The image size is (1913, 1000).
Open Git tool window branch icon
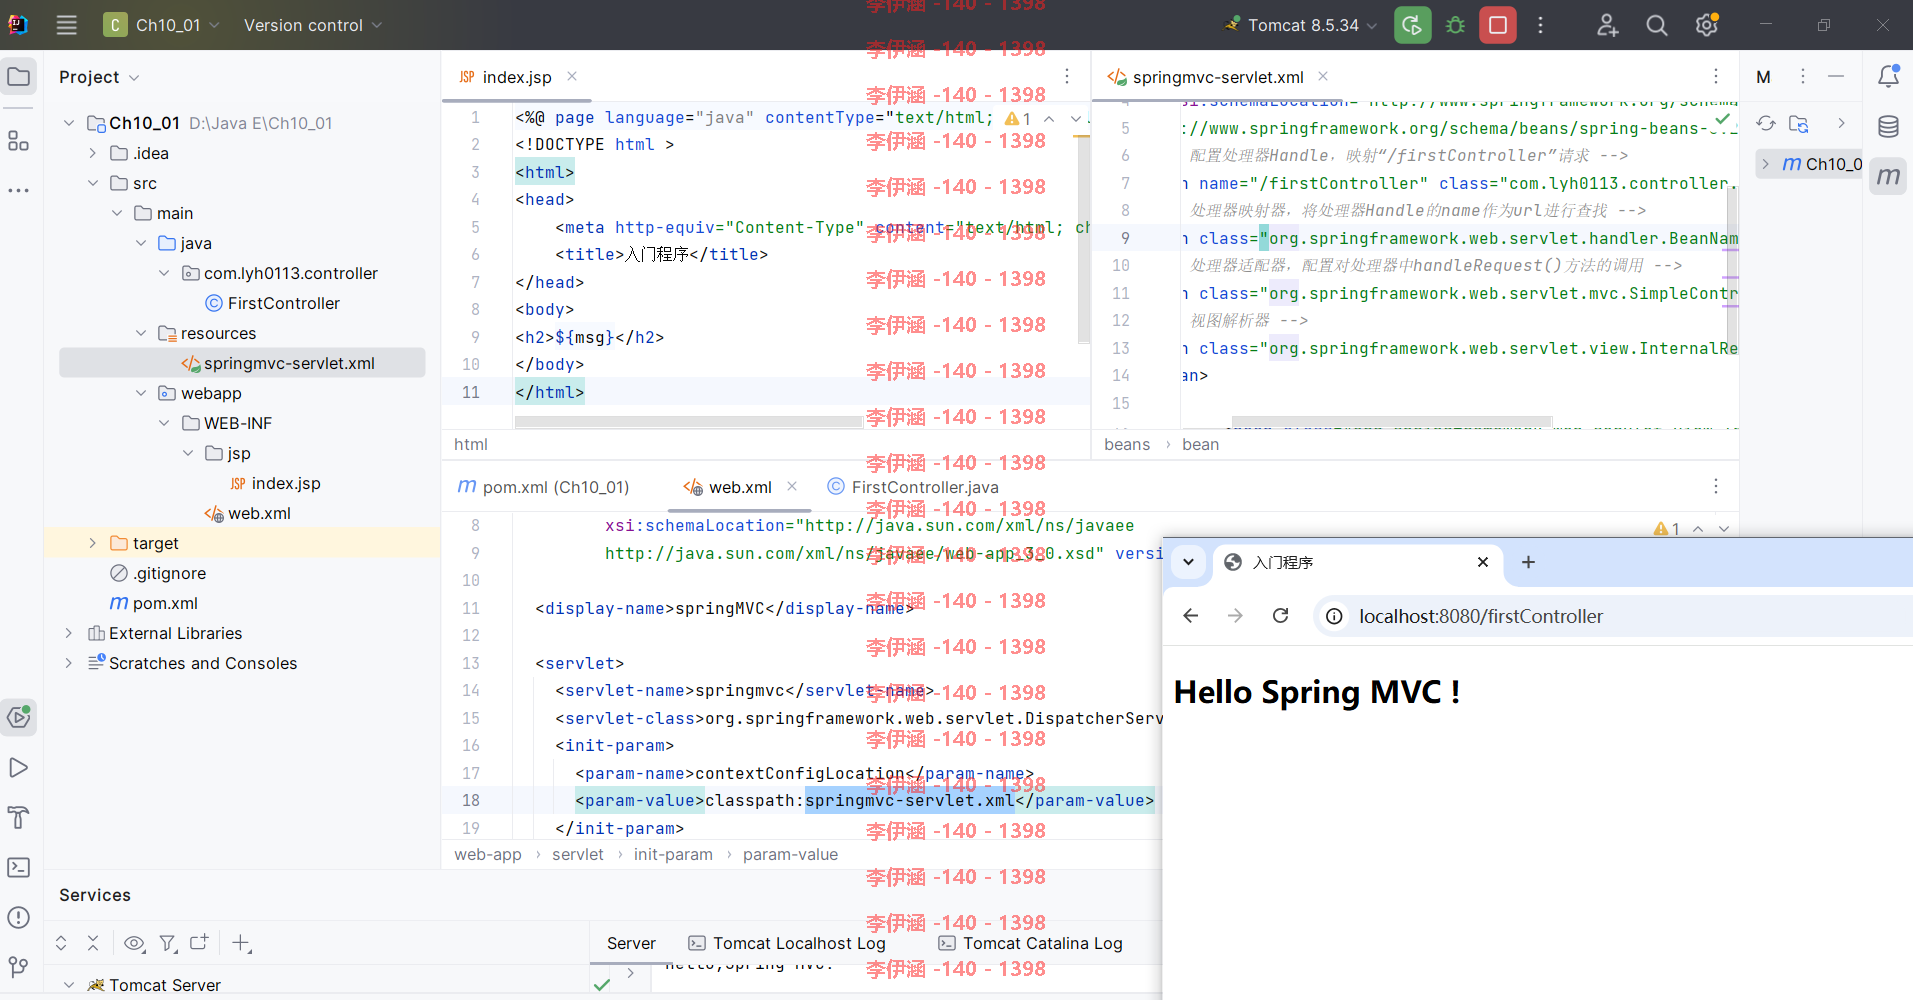[x=19, y=967]
